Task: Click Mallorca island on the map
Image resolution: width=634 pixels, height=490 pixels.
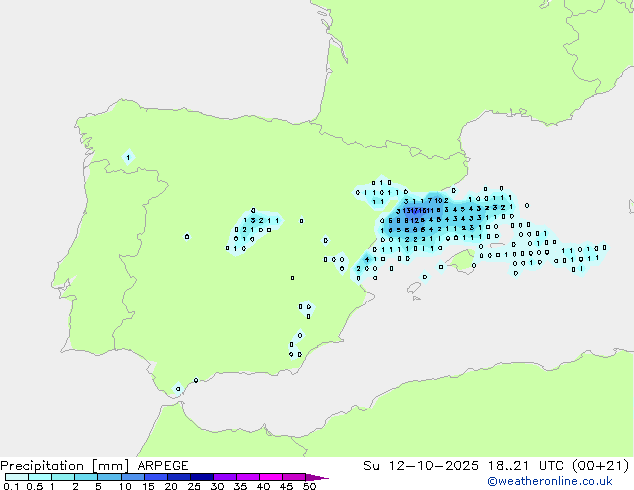Action: (461, 261)
